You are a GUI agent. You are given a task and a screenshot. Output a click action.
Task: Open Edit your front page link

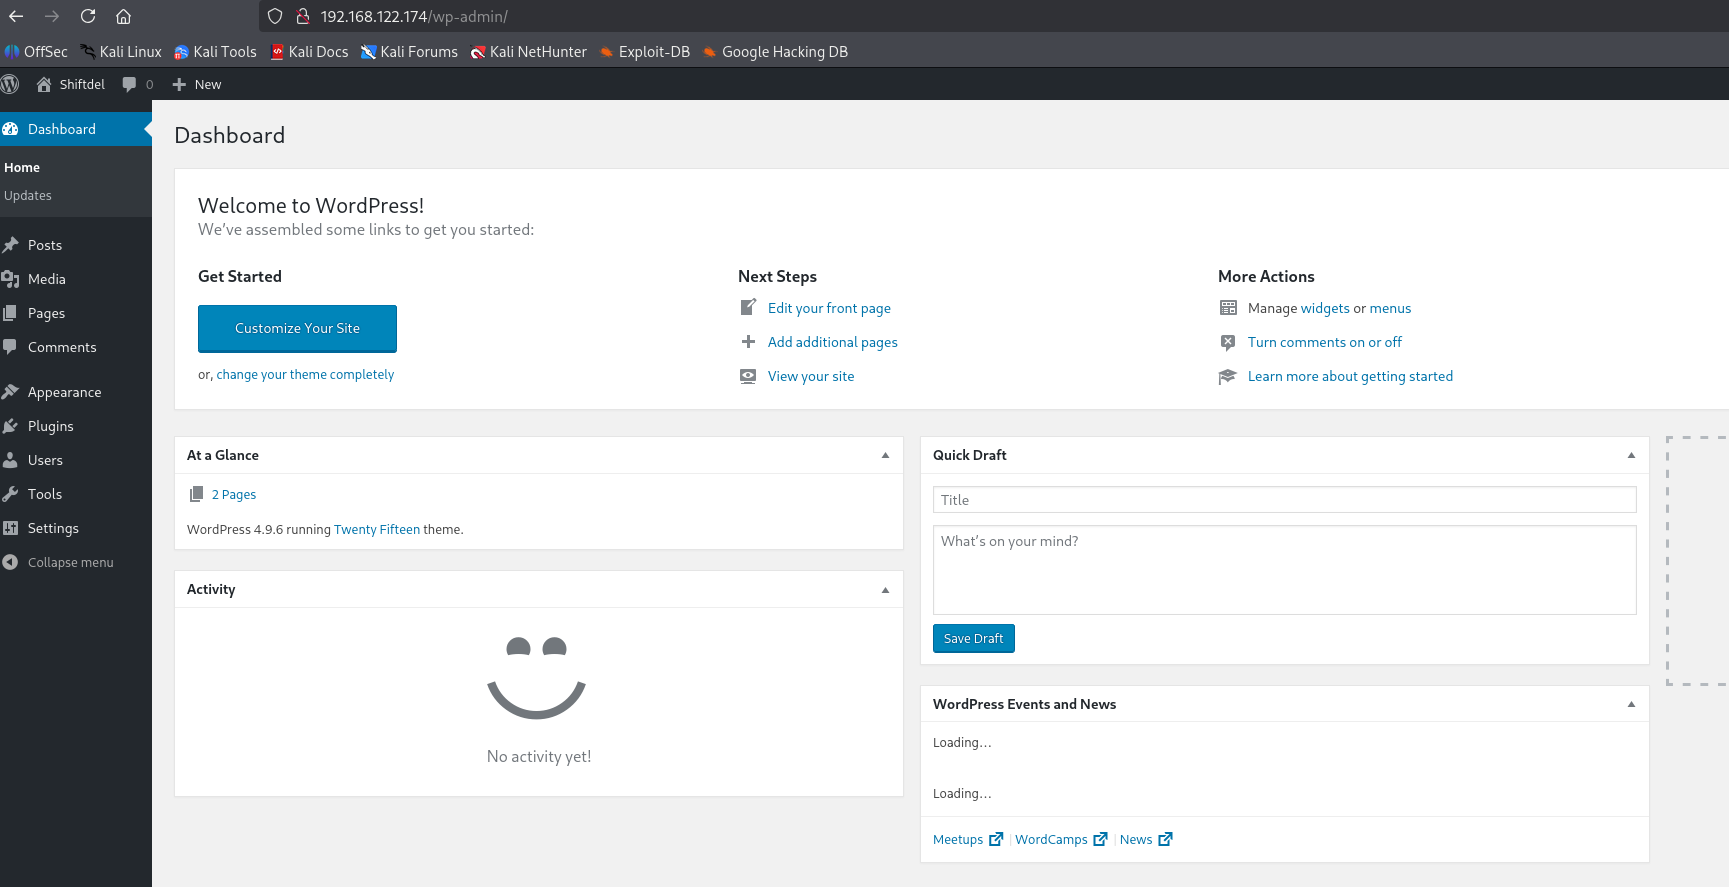(x=829, y=308)
